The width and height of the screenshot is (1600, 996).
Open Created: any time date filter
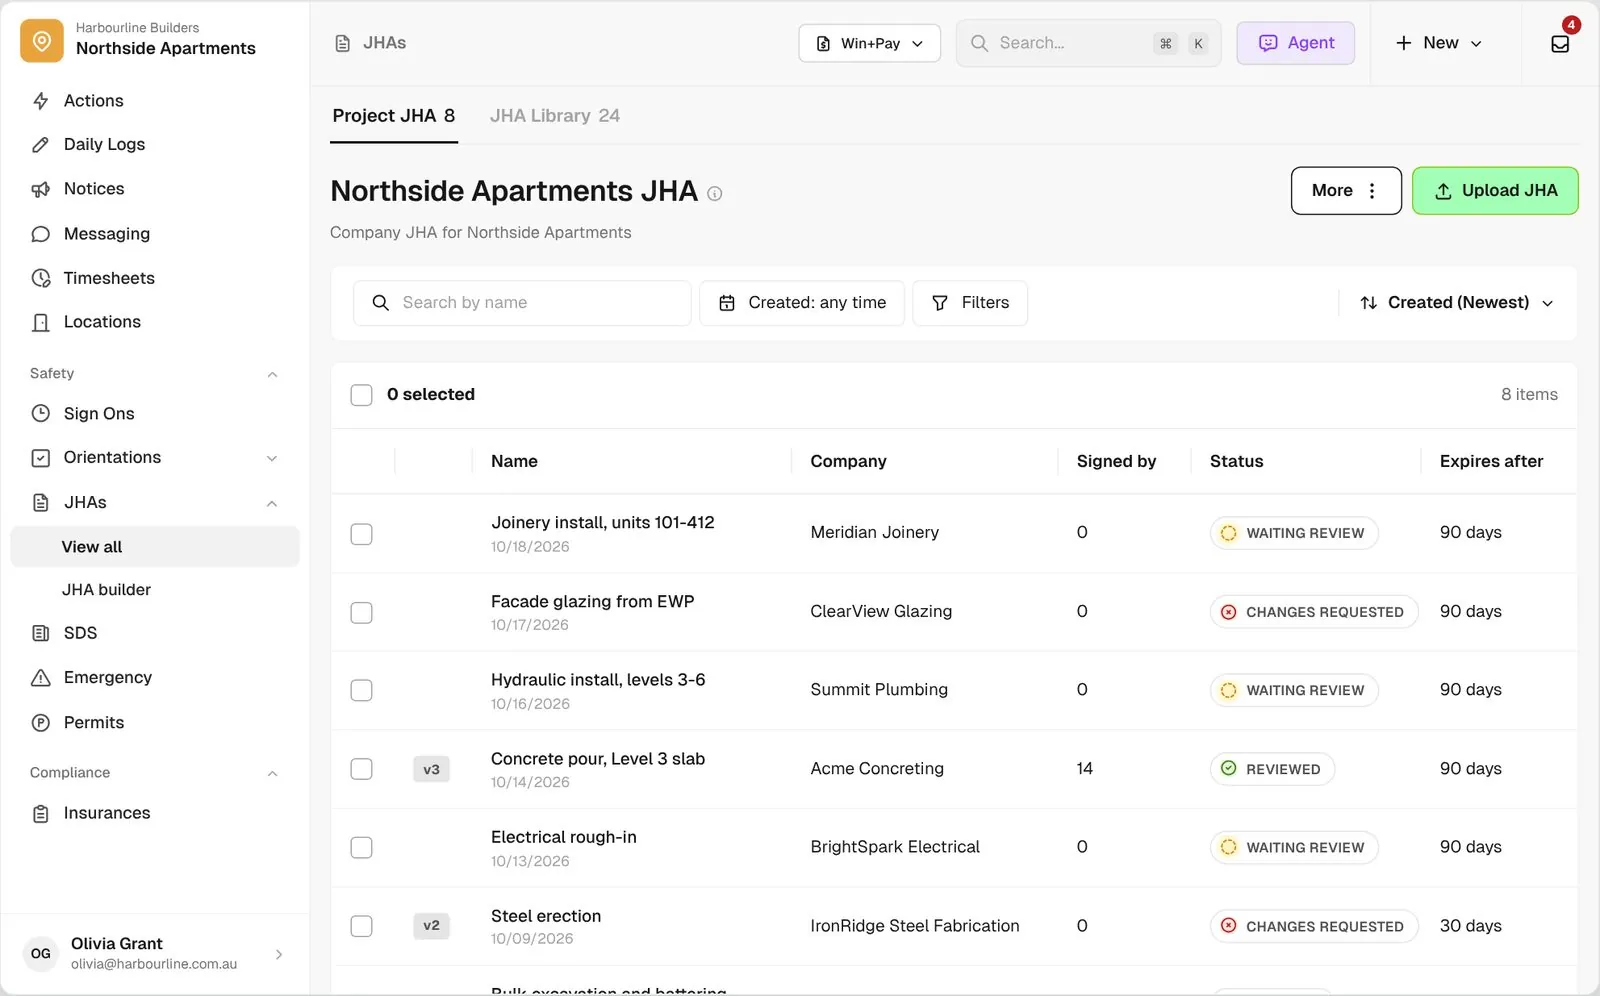pyautogui.click(x=802, y=303)
